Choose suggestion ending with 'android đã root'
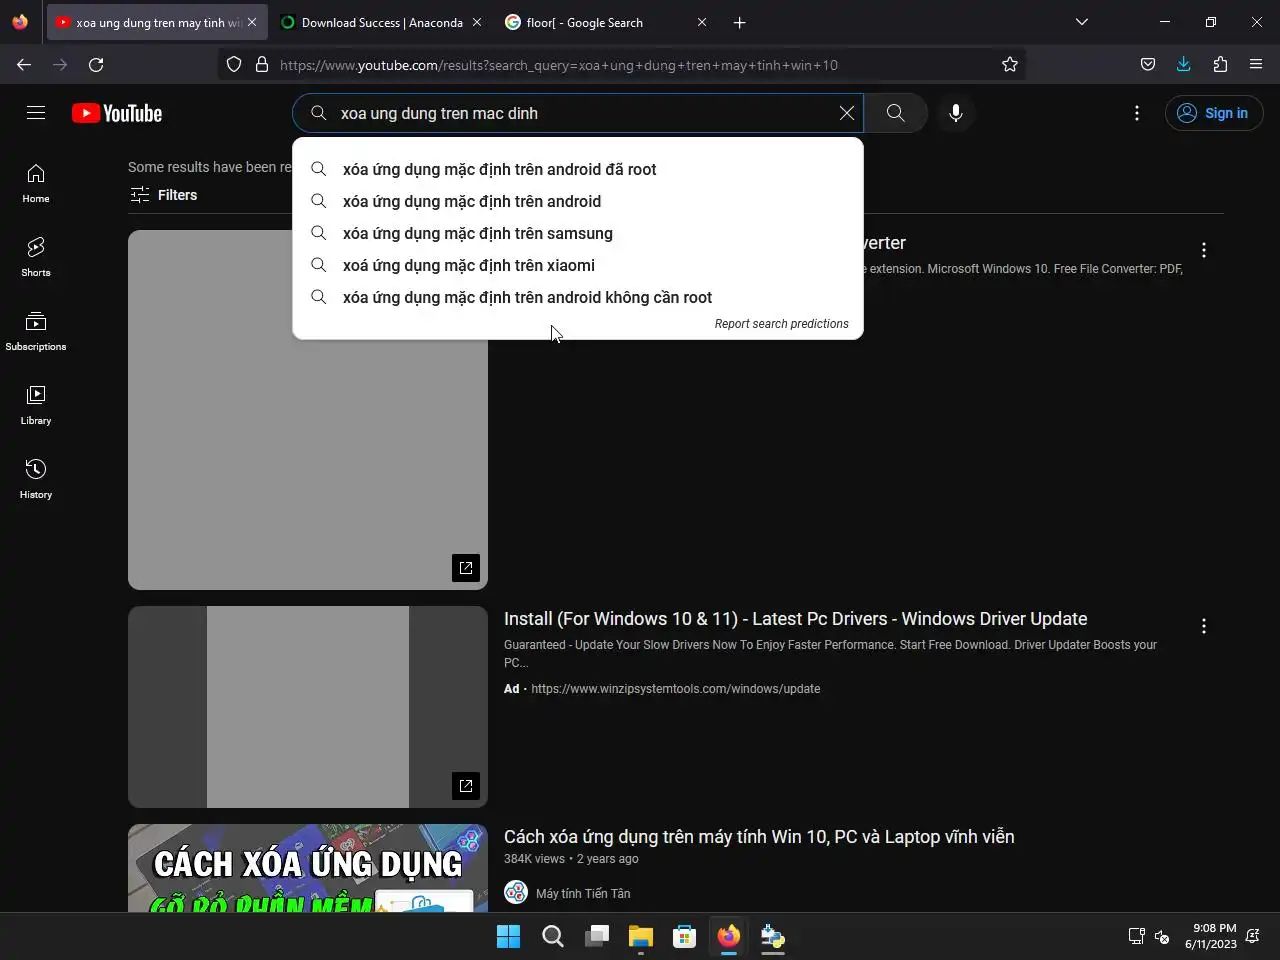1280x960 pixels. (x=578, y=169)
